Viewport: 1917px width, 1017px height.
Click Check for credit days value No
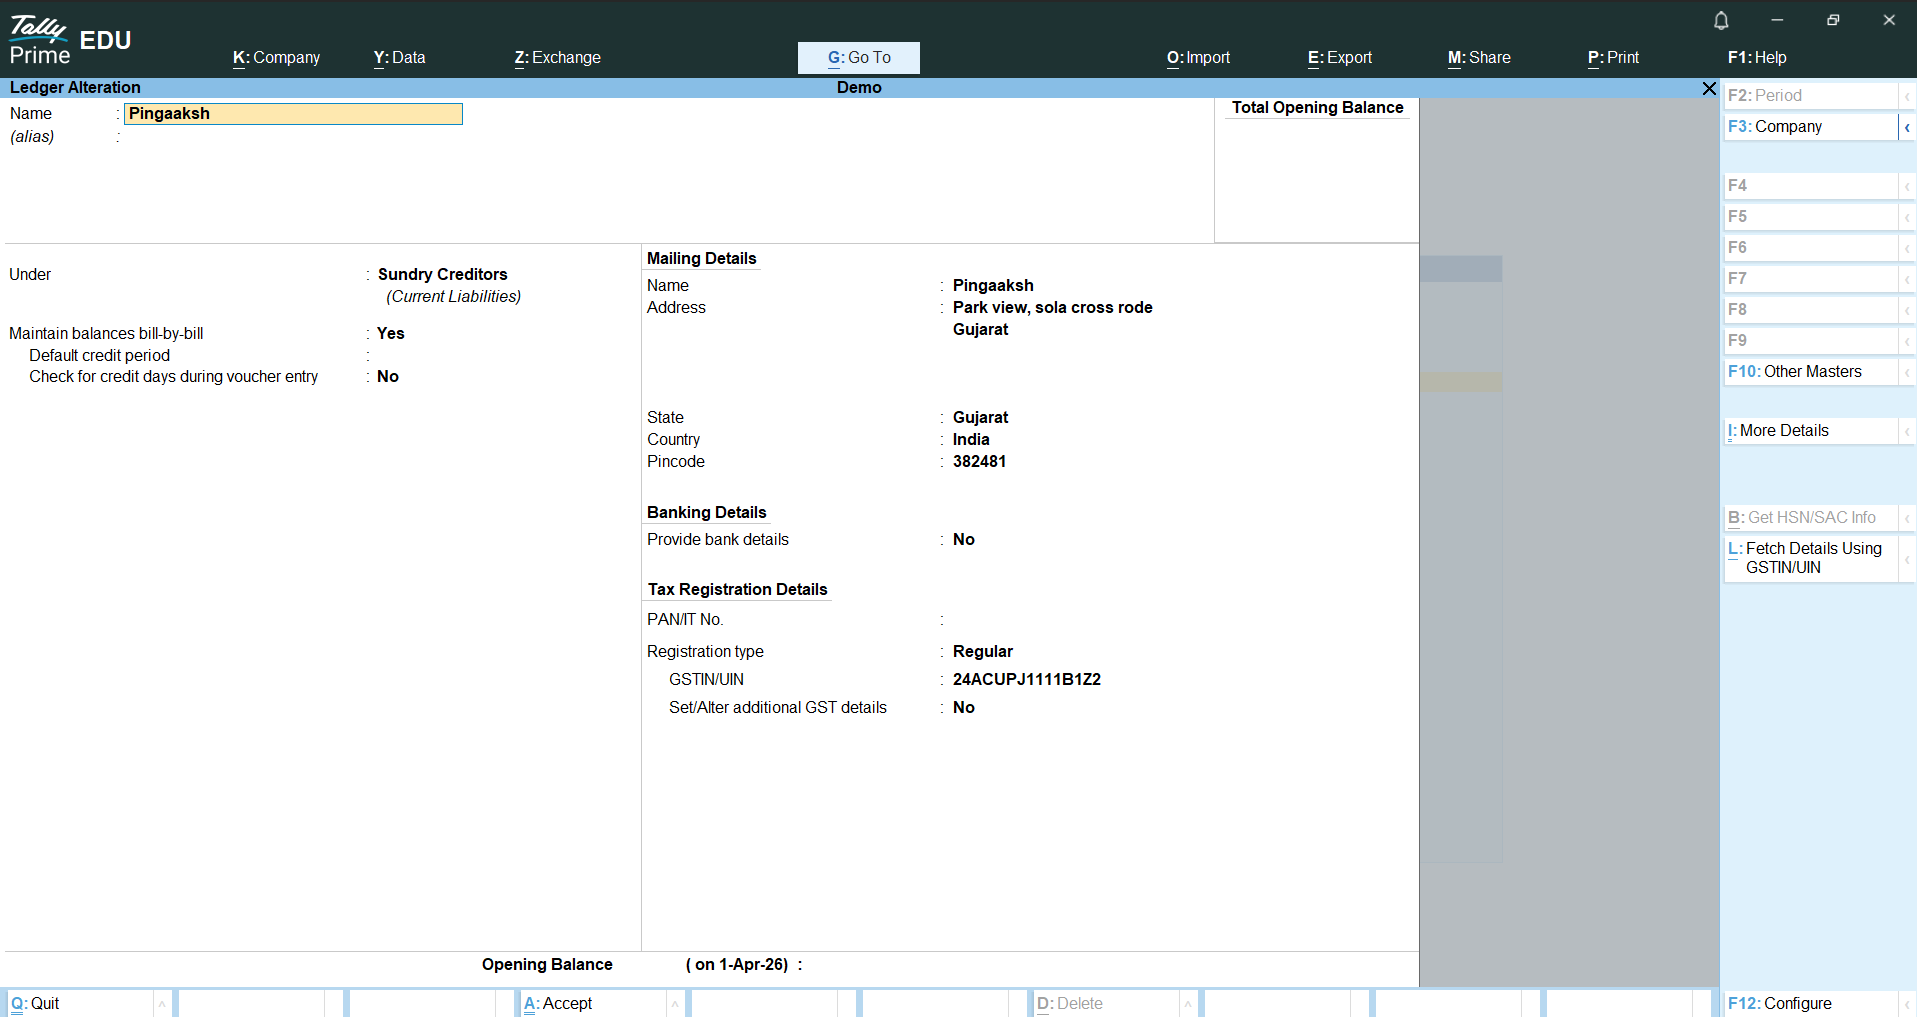click(x=388, y=376)
